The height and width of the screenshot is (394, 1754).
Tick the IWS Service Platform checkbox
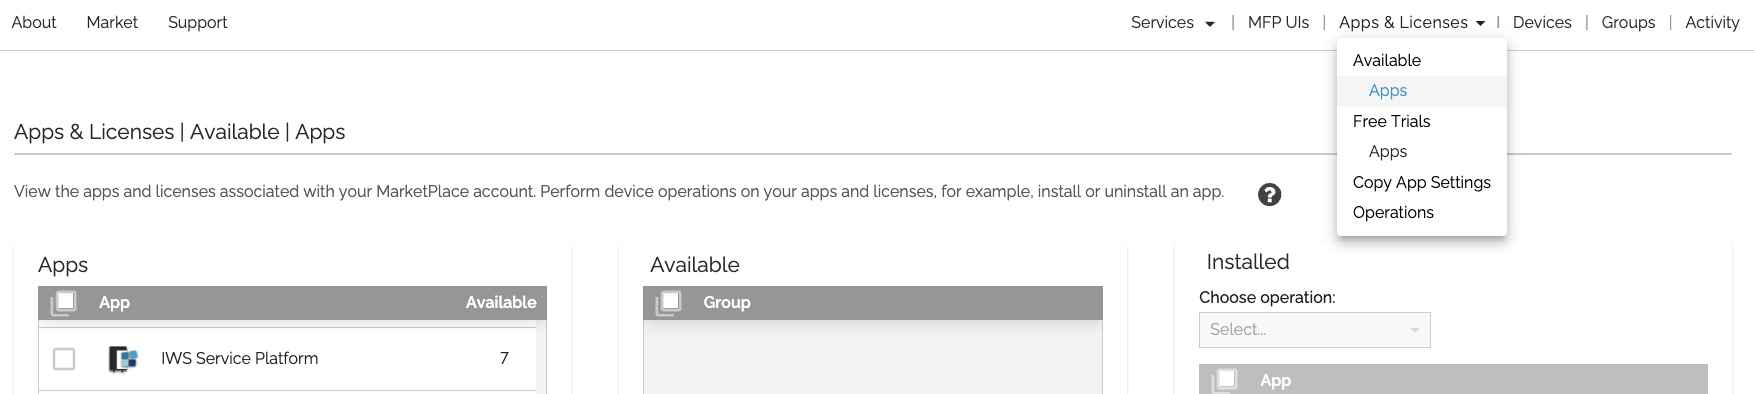tap(64, 358)
